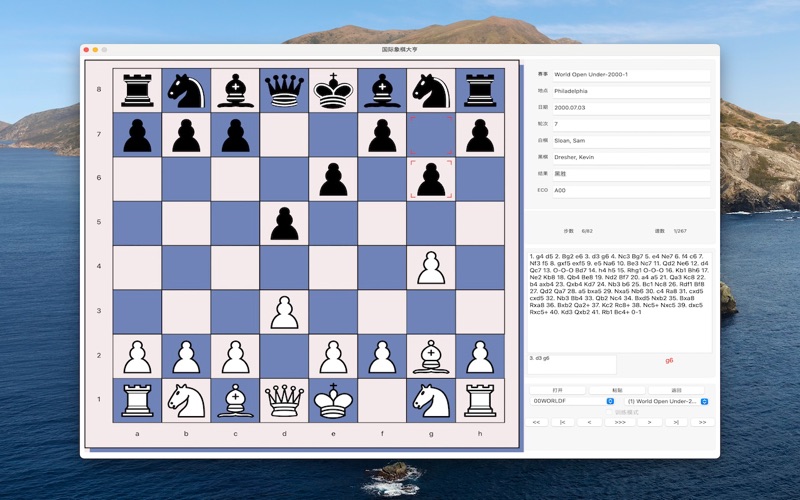Jump to previous game with << button
Screen dimensions: 800x500
537,422
